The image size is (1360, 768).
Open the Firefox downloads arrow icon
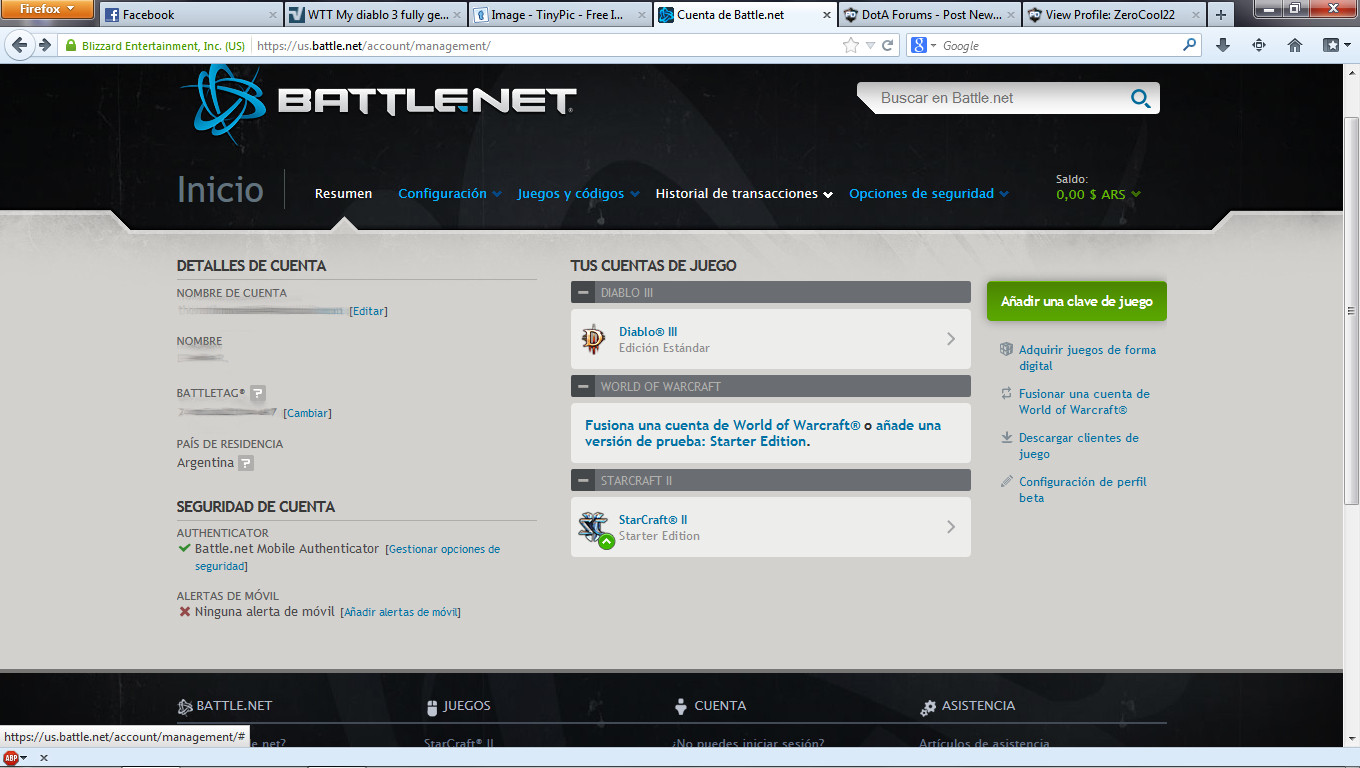click(1223, 45)
